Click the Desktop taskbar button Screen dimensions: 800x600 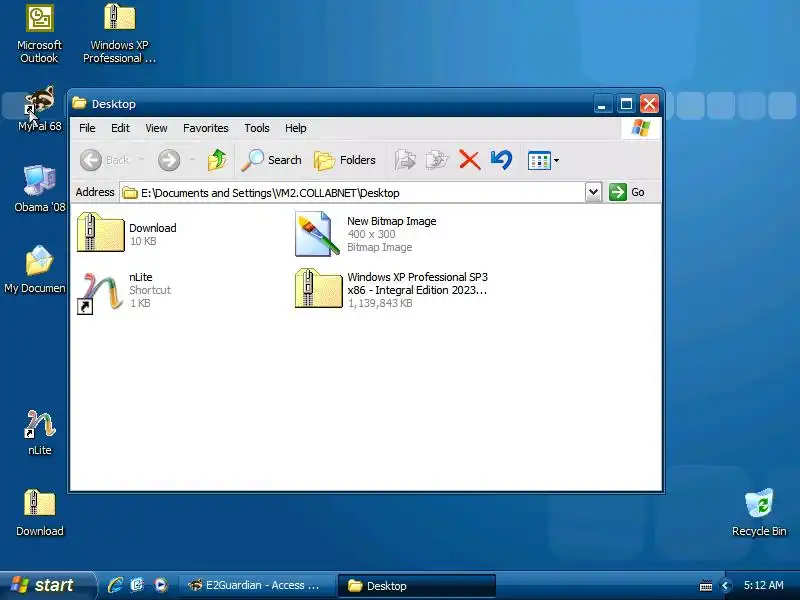coord(416,586)
